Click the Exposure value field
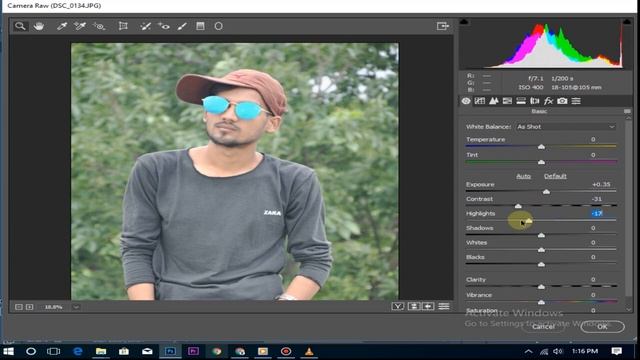640x360 pixels. point(601,184)
